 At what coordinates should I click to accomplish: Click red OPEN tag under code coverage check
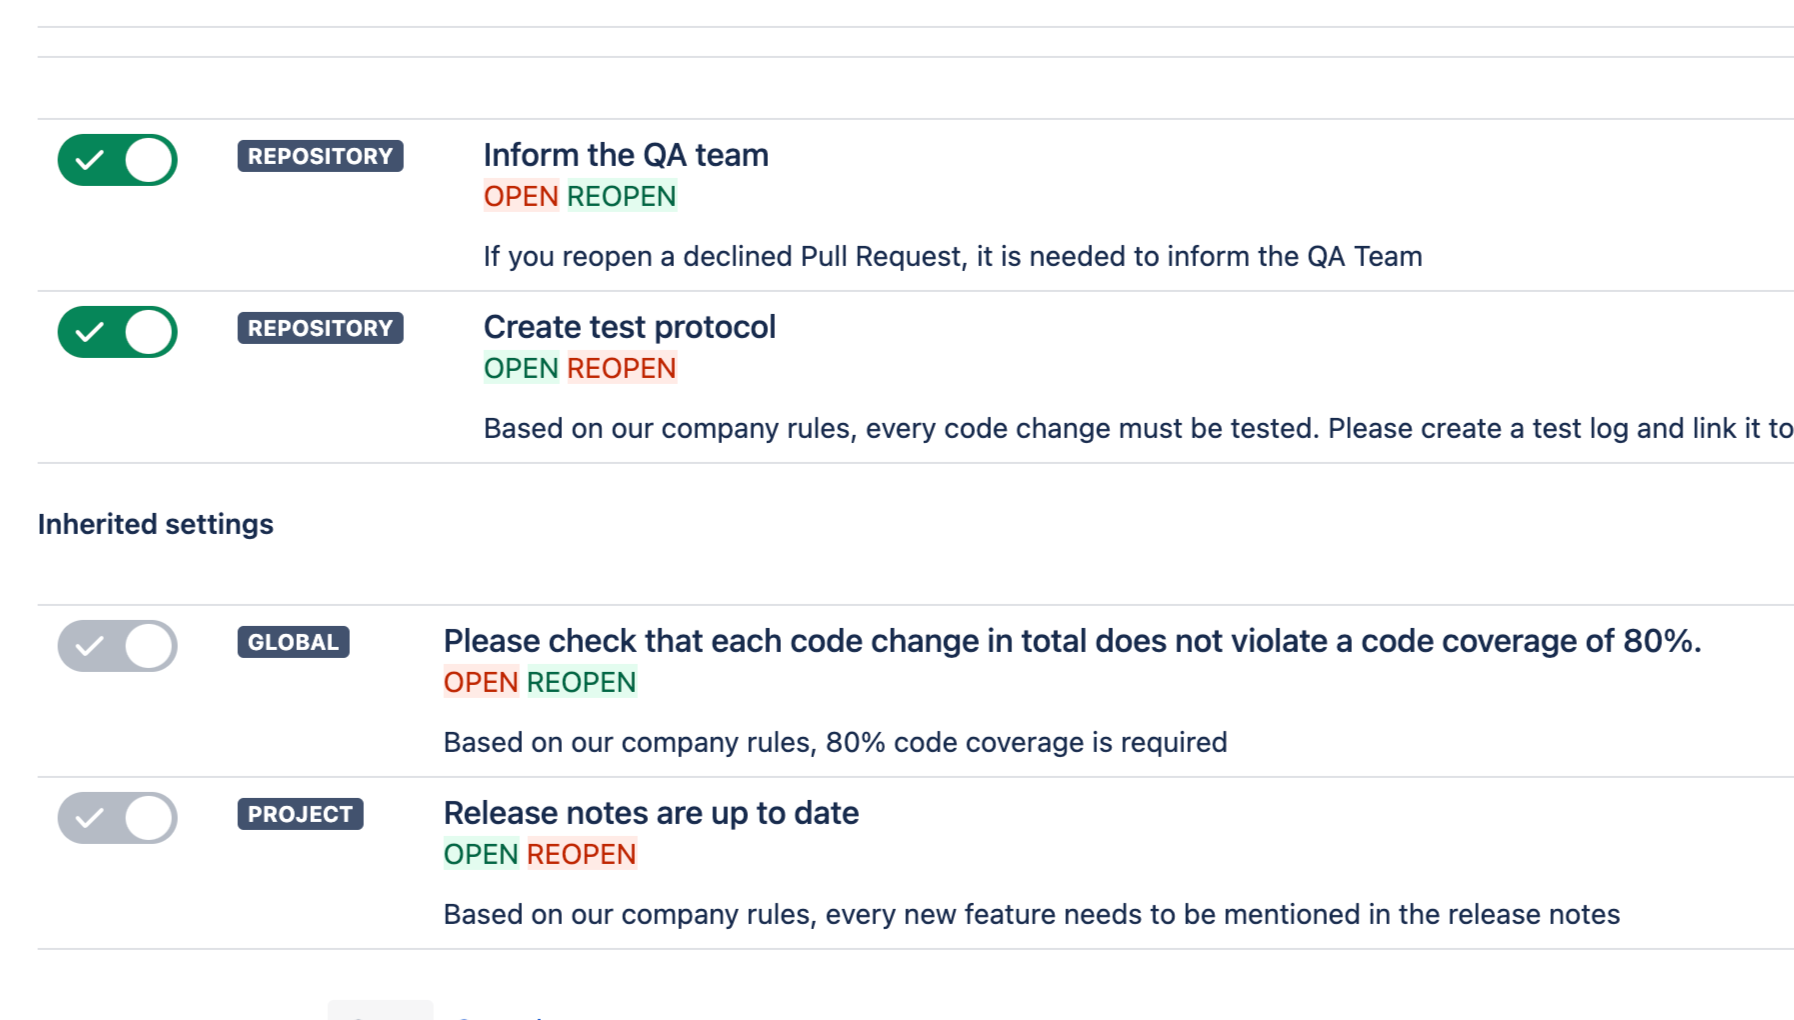coord(481,682)
